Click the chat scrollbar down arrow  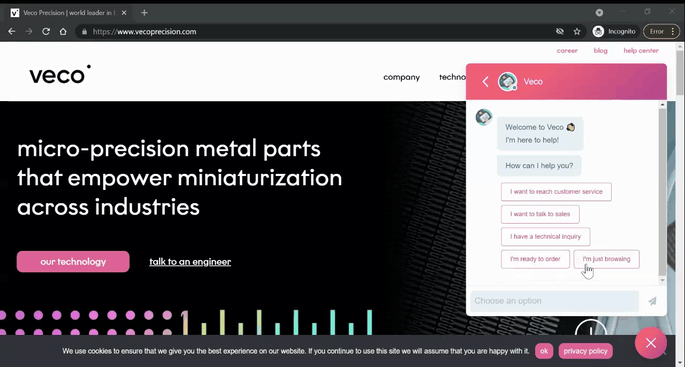click(x=663, y=280)
